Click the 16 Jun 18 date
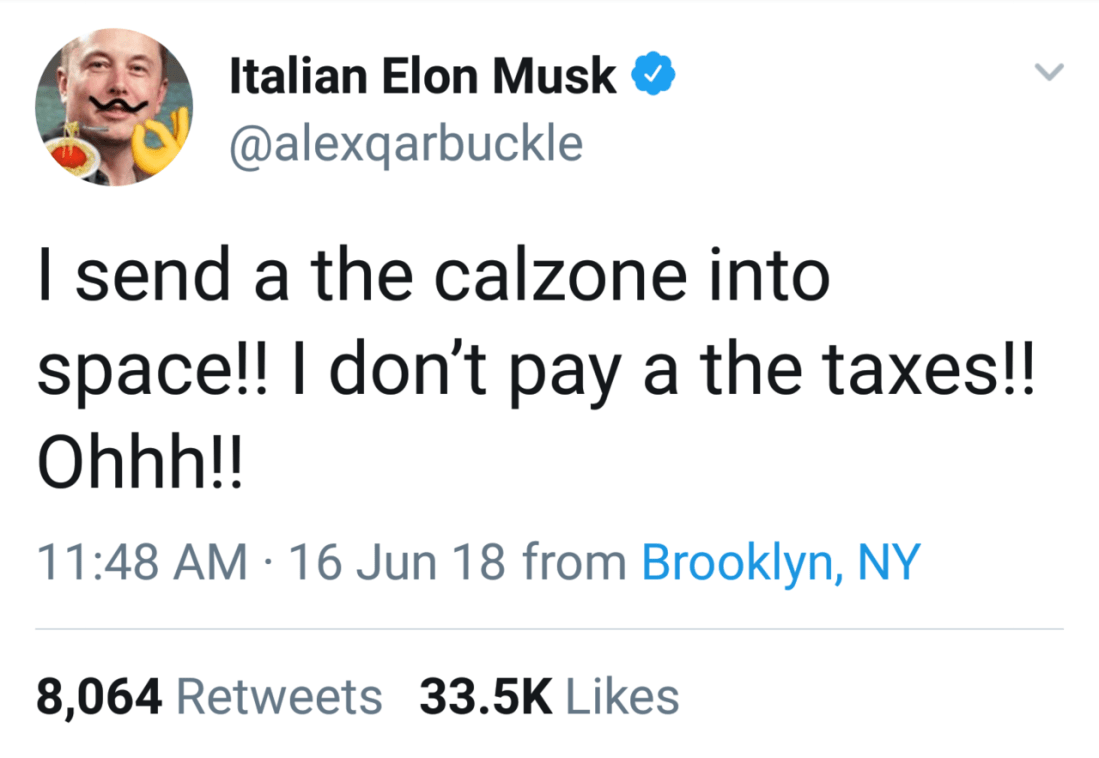This screenshot has width=1099, height=758. coord(399,562)
